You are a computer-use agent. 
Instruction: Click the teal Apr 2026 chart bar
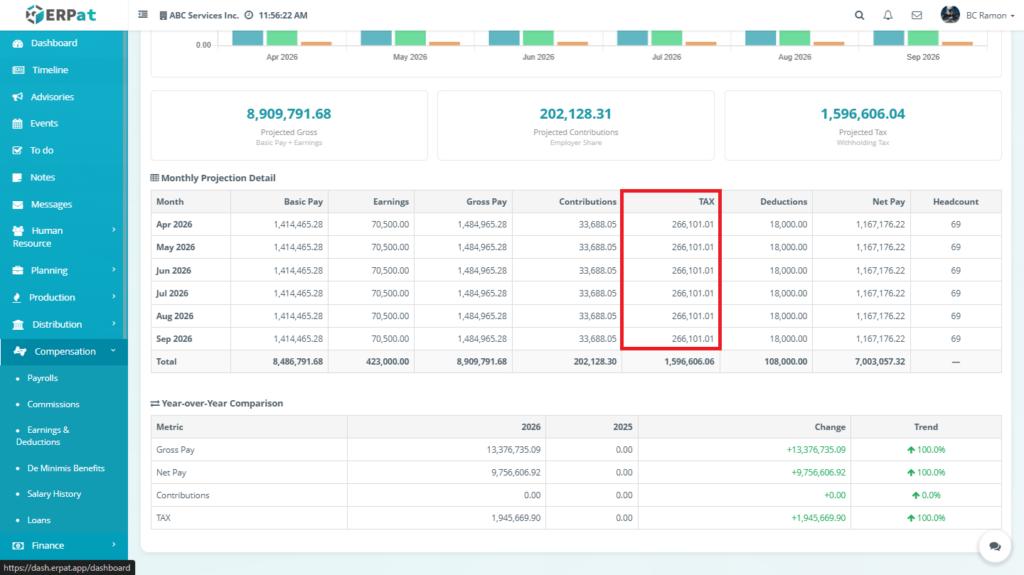point(248,37)
